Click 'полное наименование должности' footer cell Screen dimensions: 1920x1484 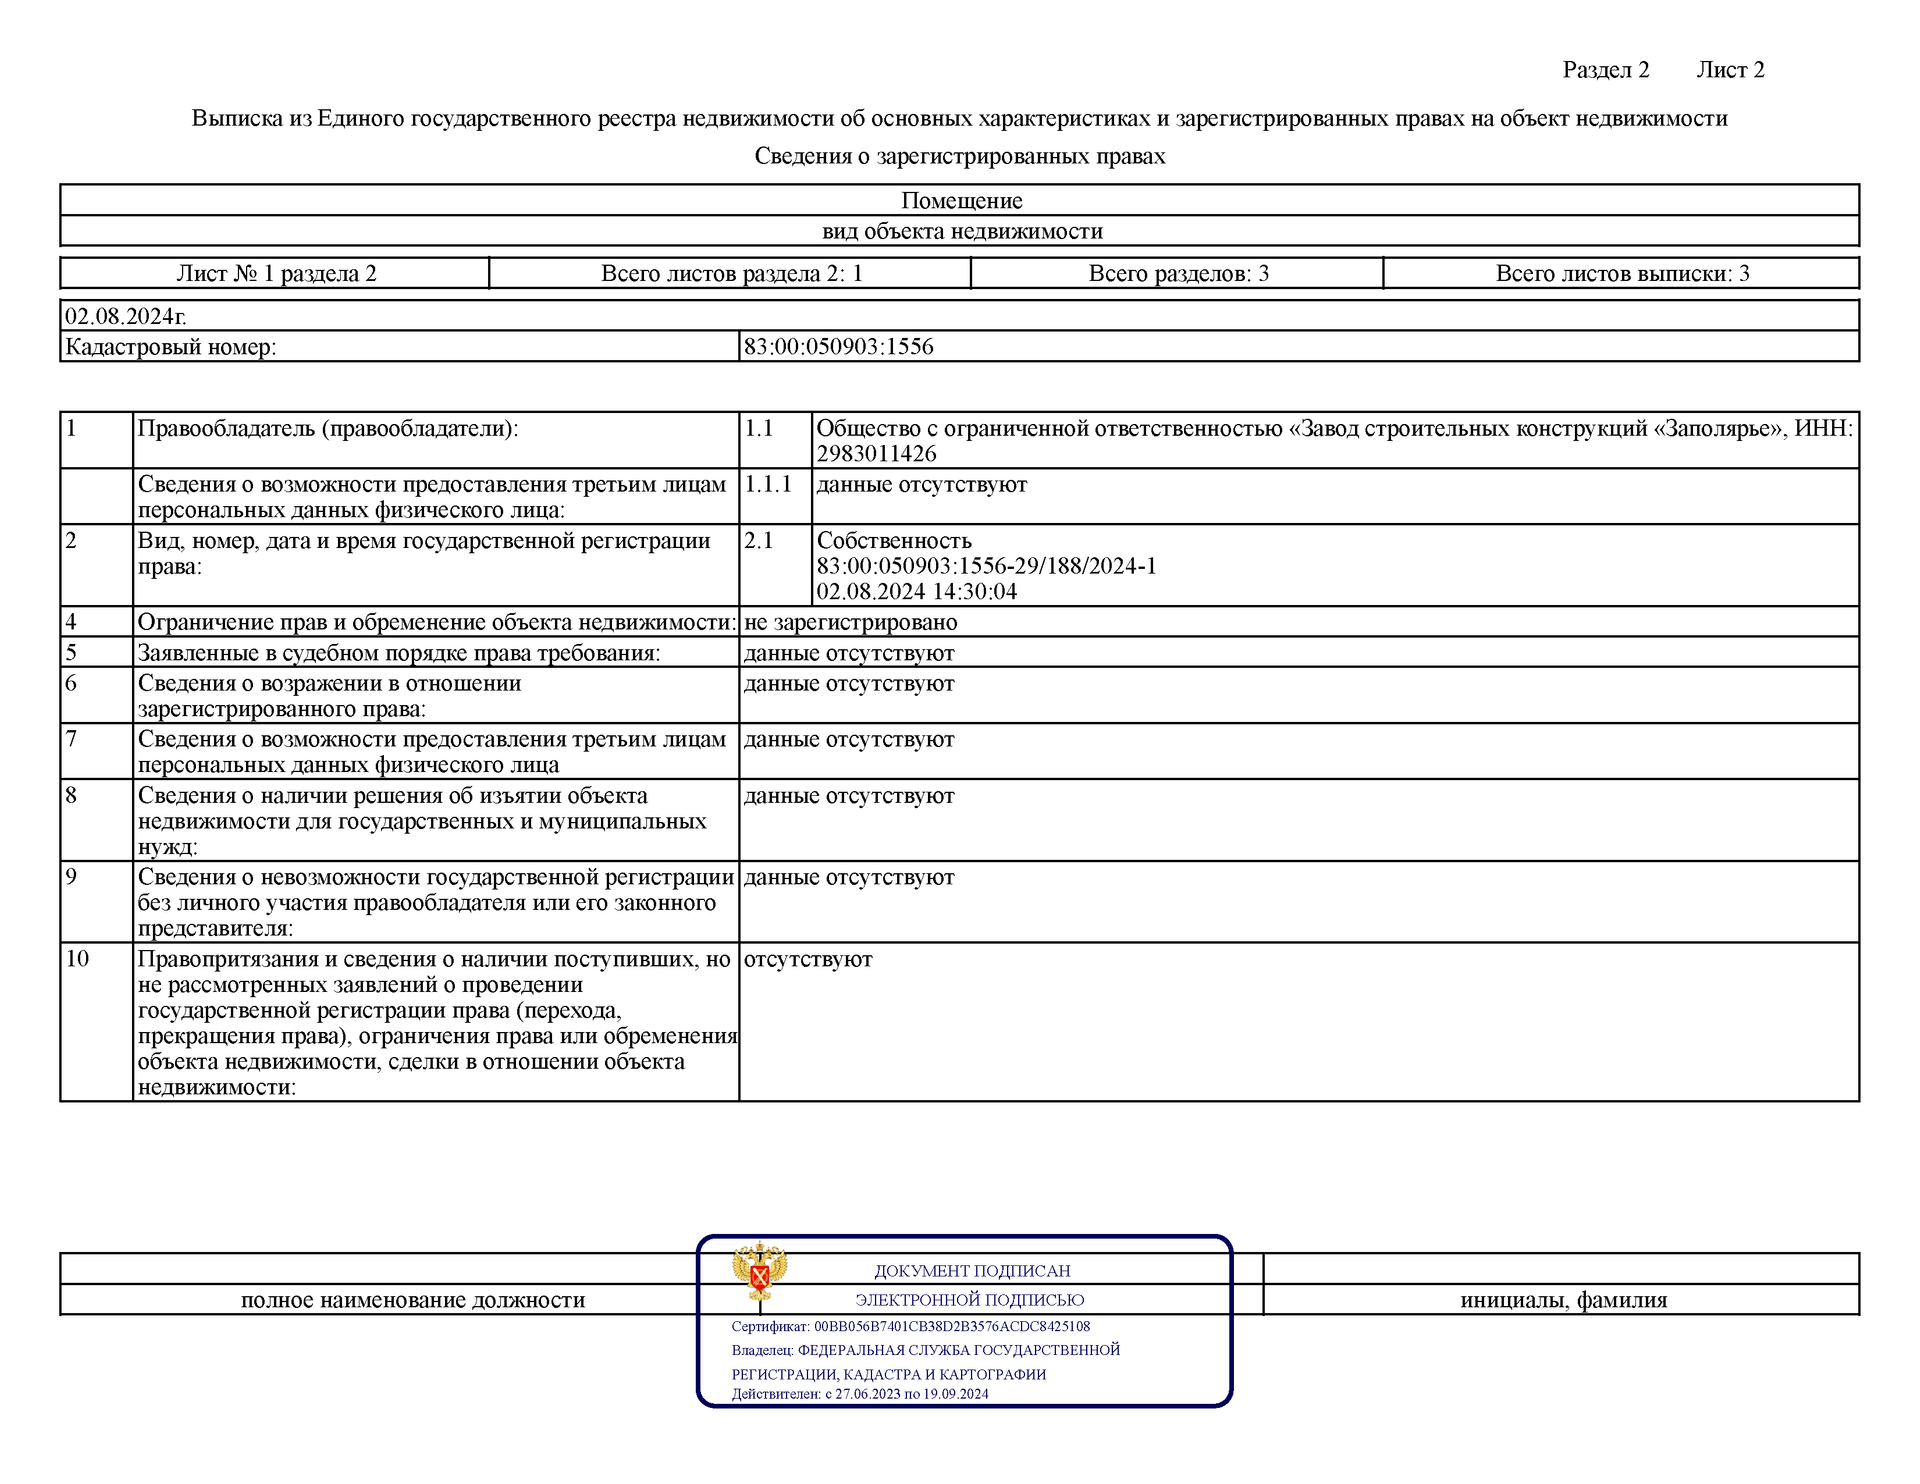(x=413, y=1300)
